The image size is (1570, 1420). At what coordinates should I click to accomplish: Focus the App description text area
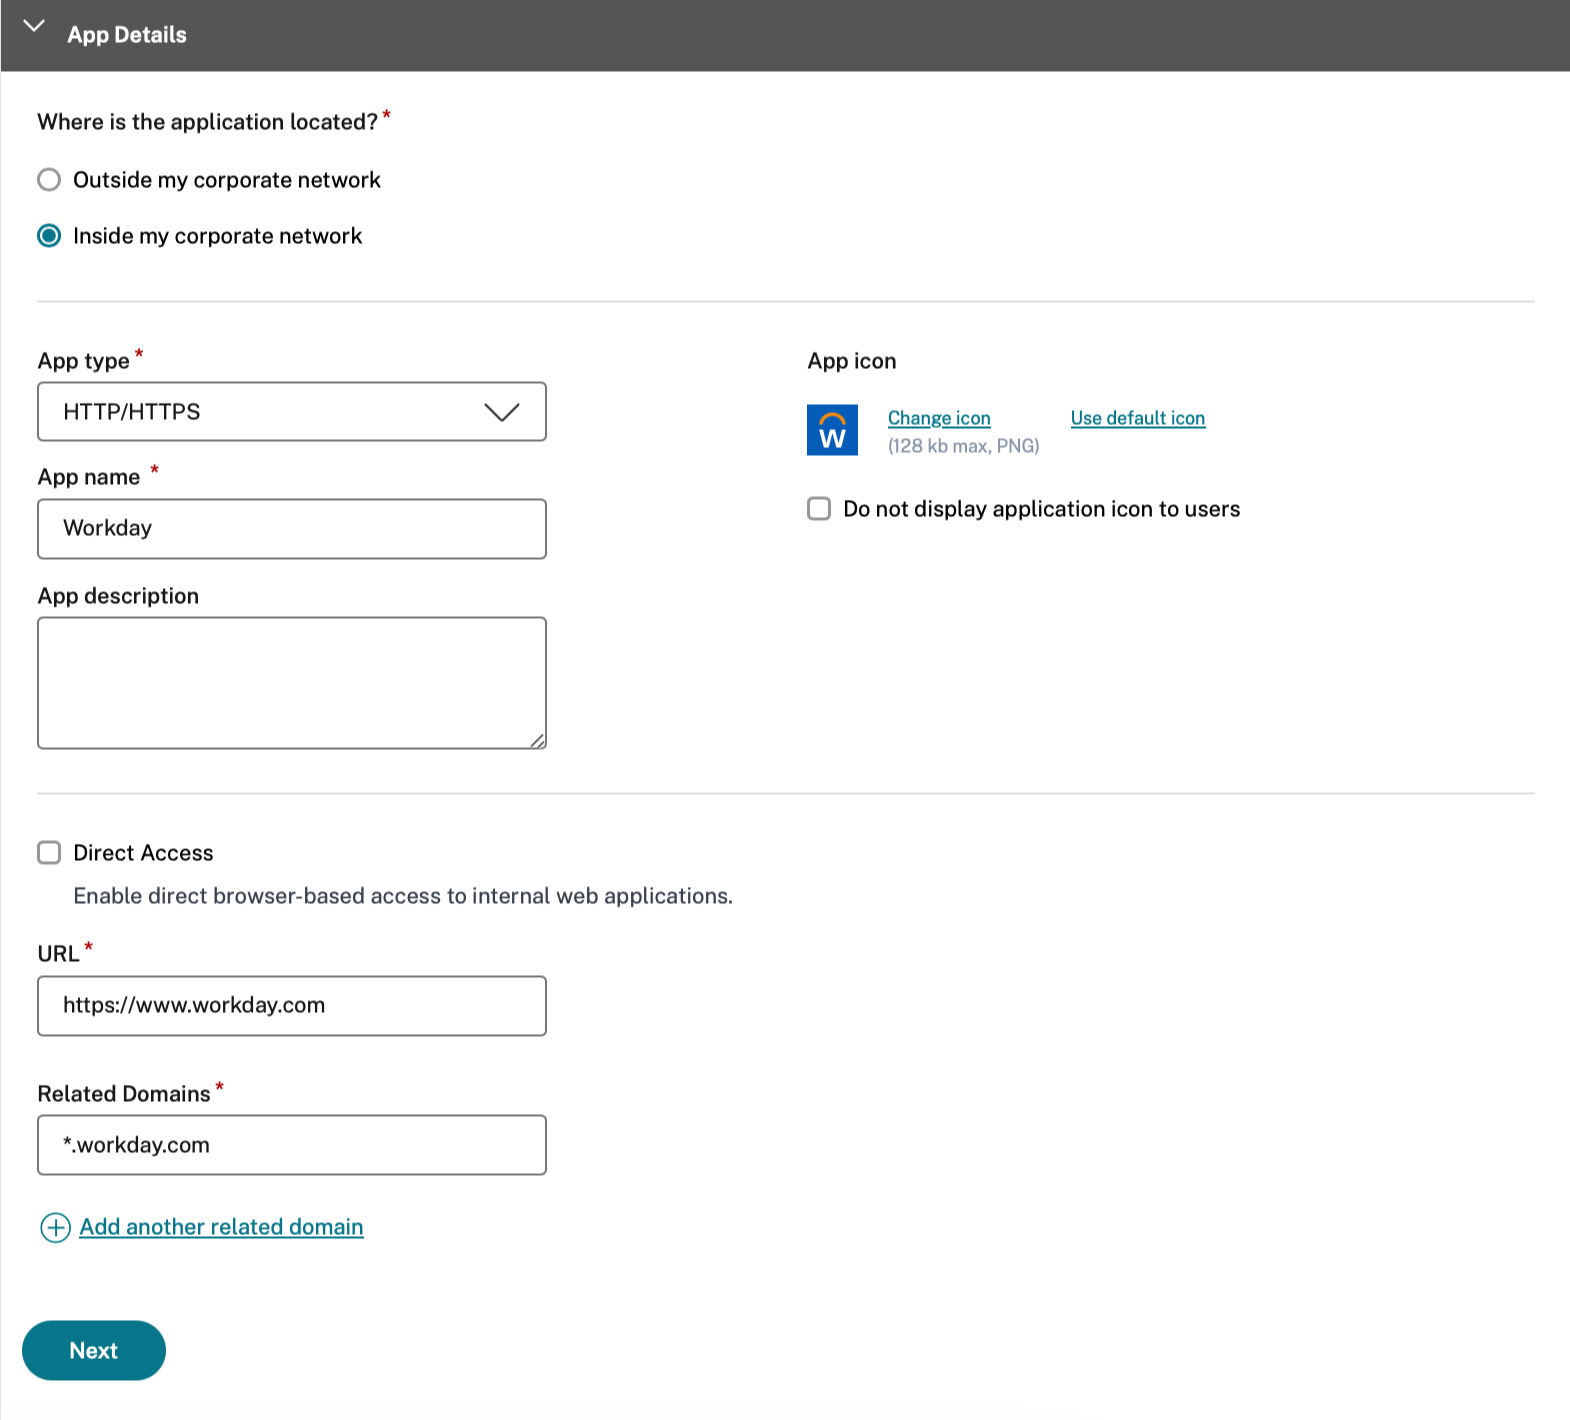291,682
